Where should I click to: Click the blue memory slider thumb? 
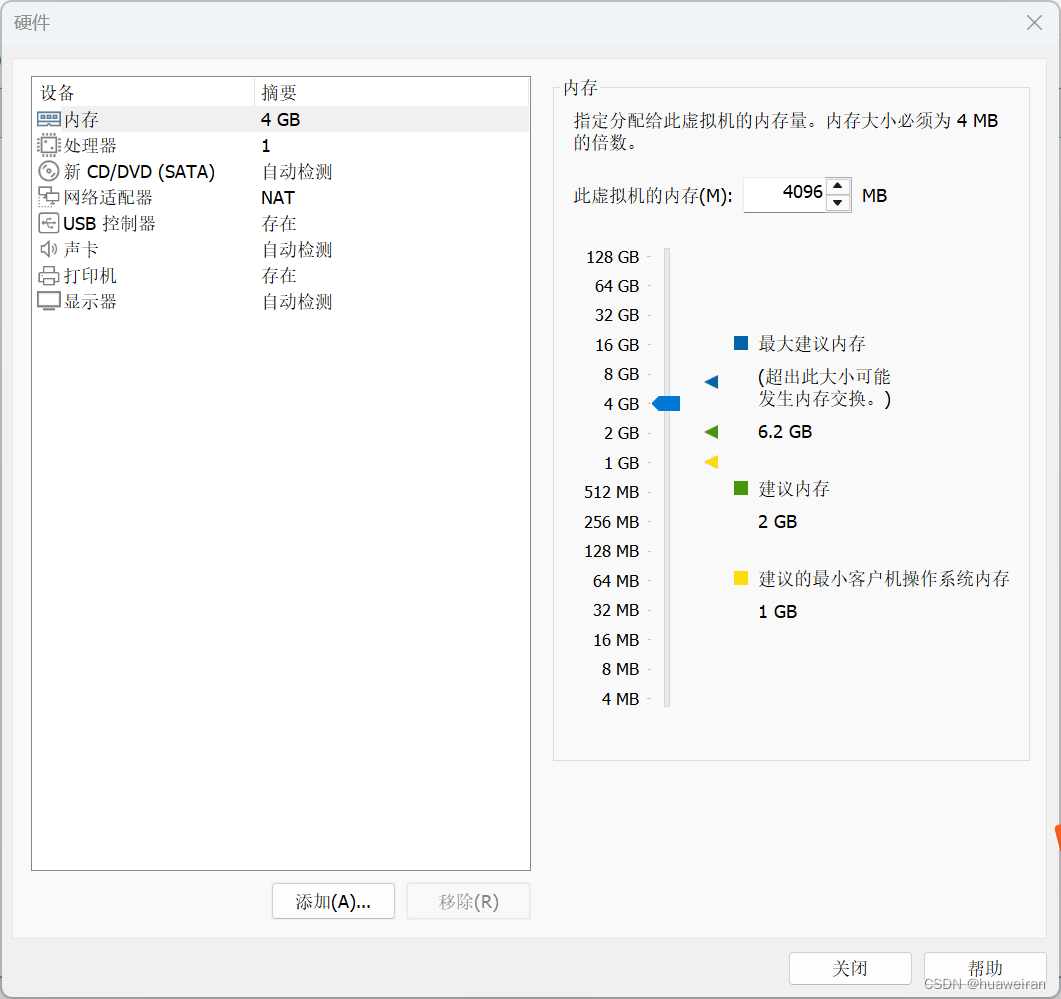pos(666,404)
